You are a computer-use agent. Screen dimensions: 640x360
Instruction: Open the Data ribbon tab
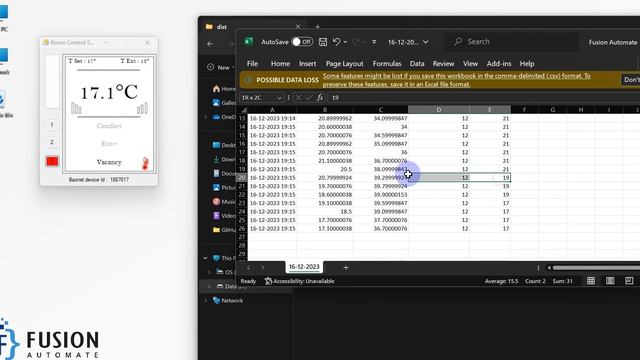tap(417, 64)
